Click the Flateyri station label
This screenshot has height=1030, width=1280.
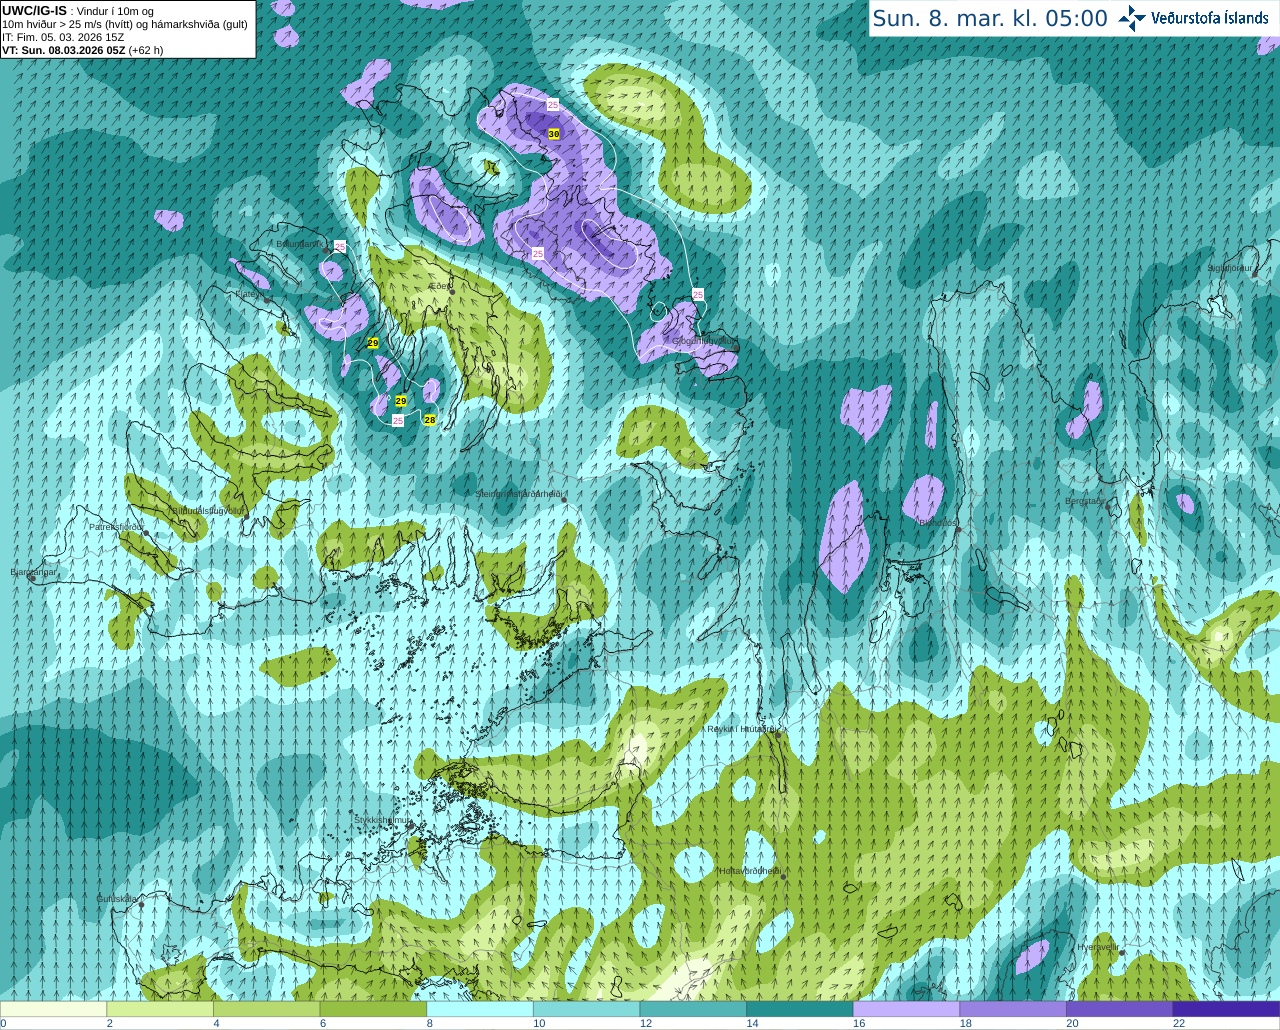tap(248, 294)
